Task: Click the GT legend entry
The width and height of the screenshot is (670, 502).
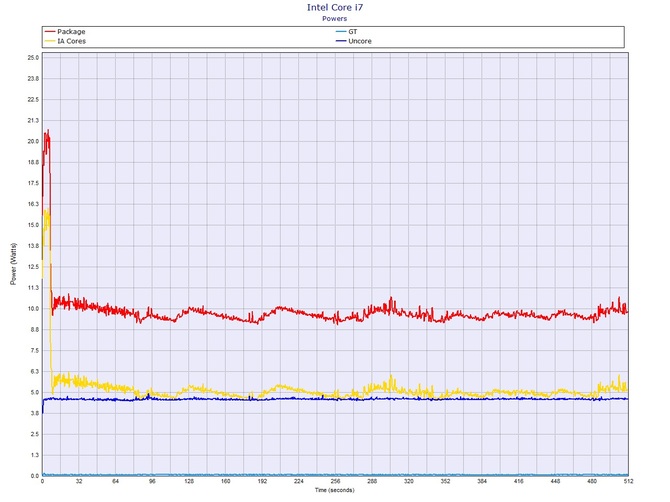Action: [347, 32]
